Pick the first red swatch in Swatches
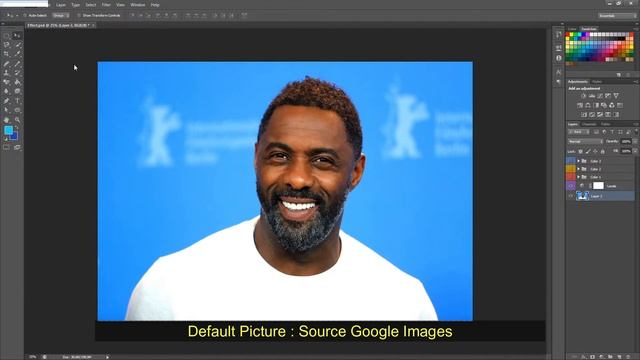This screenshot has height=360, width=640. [x=567, y=35]
